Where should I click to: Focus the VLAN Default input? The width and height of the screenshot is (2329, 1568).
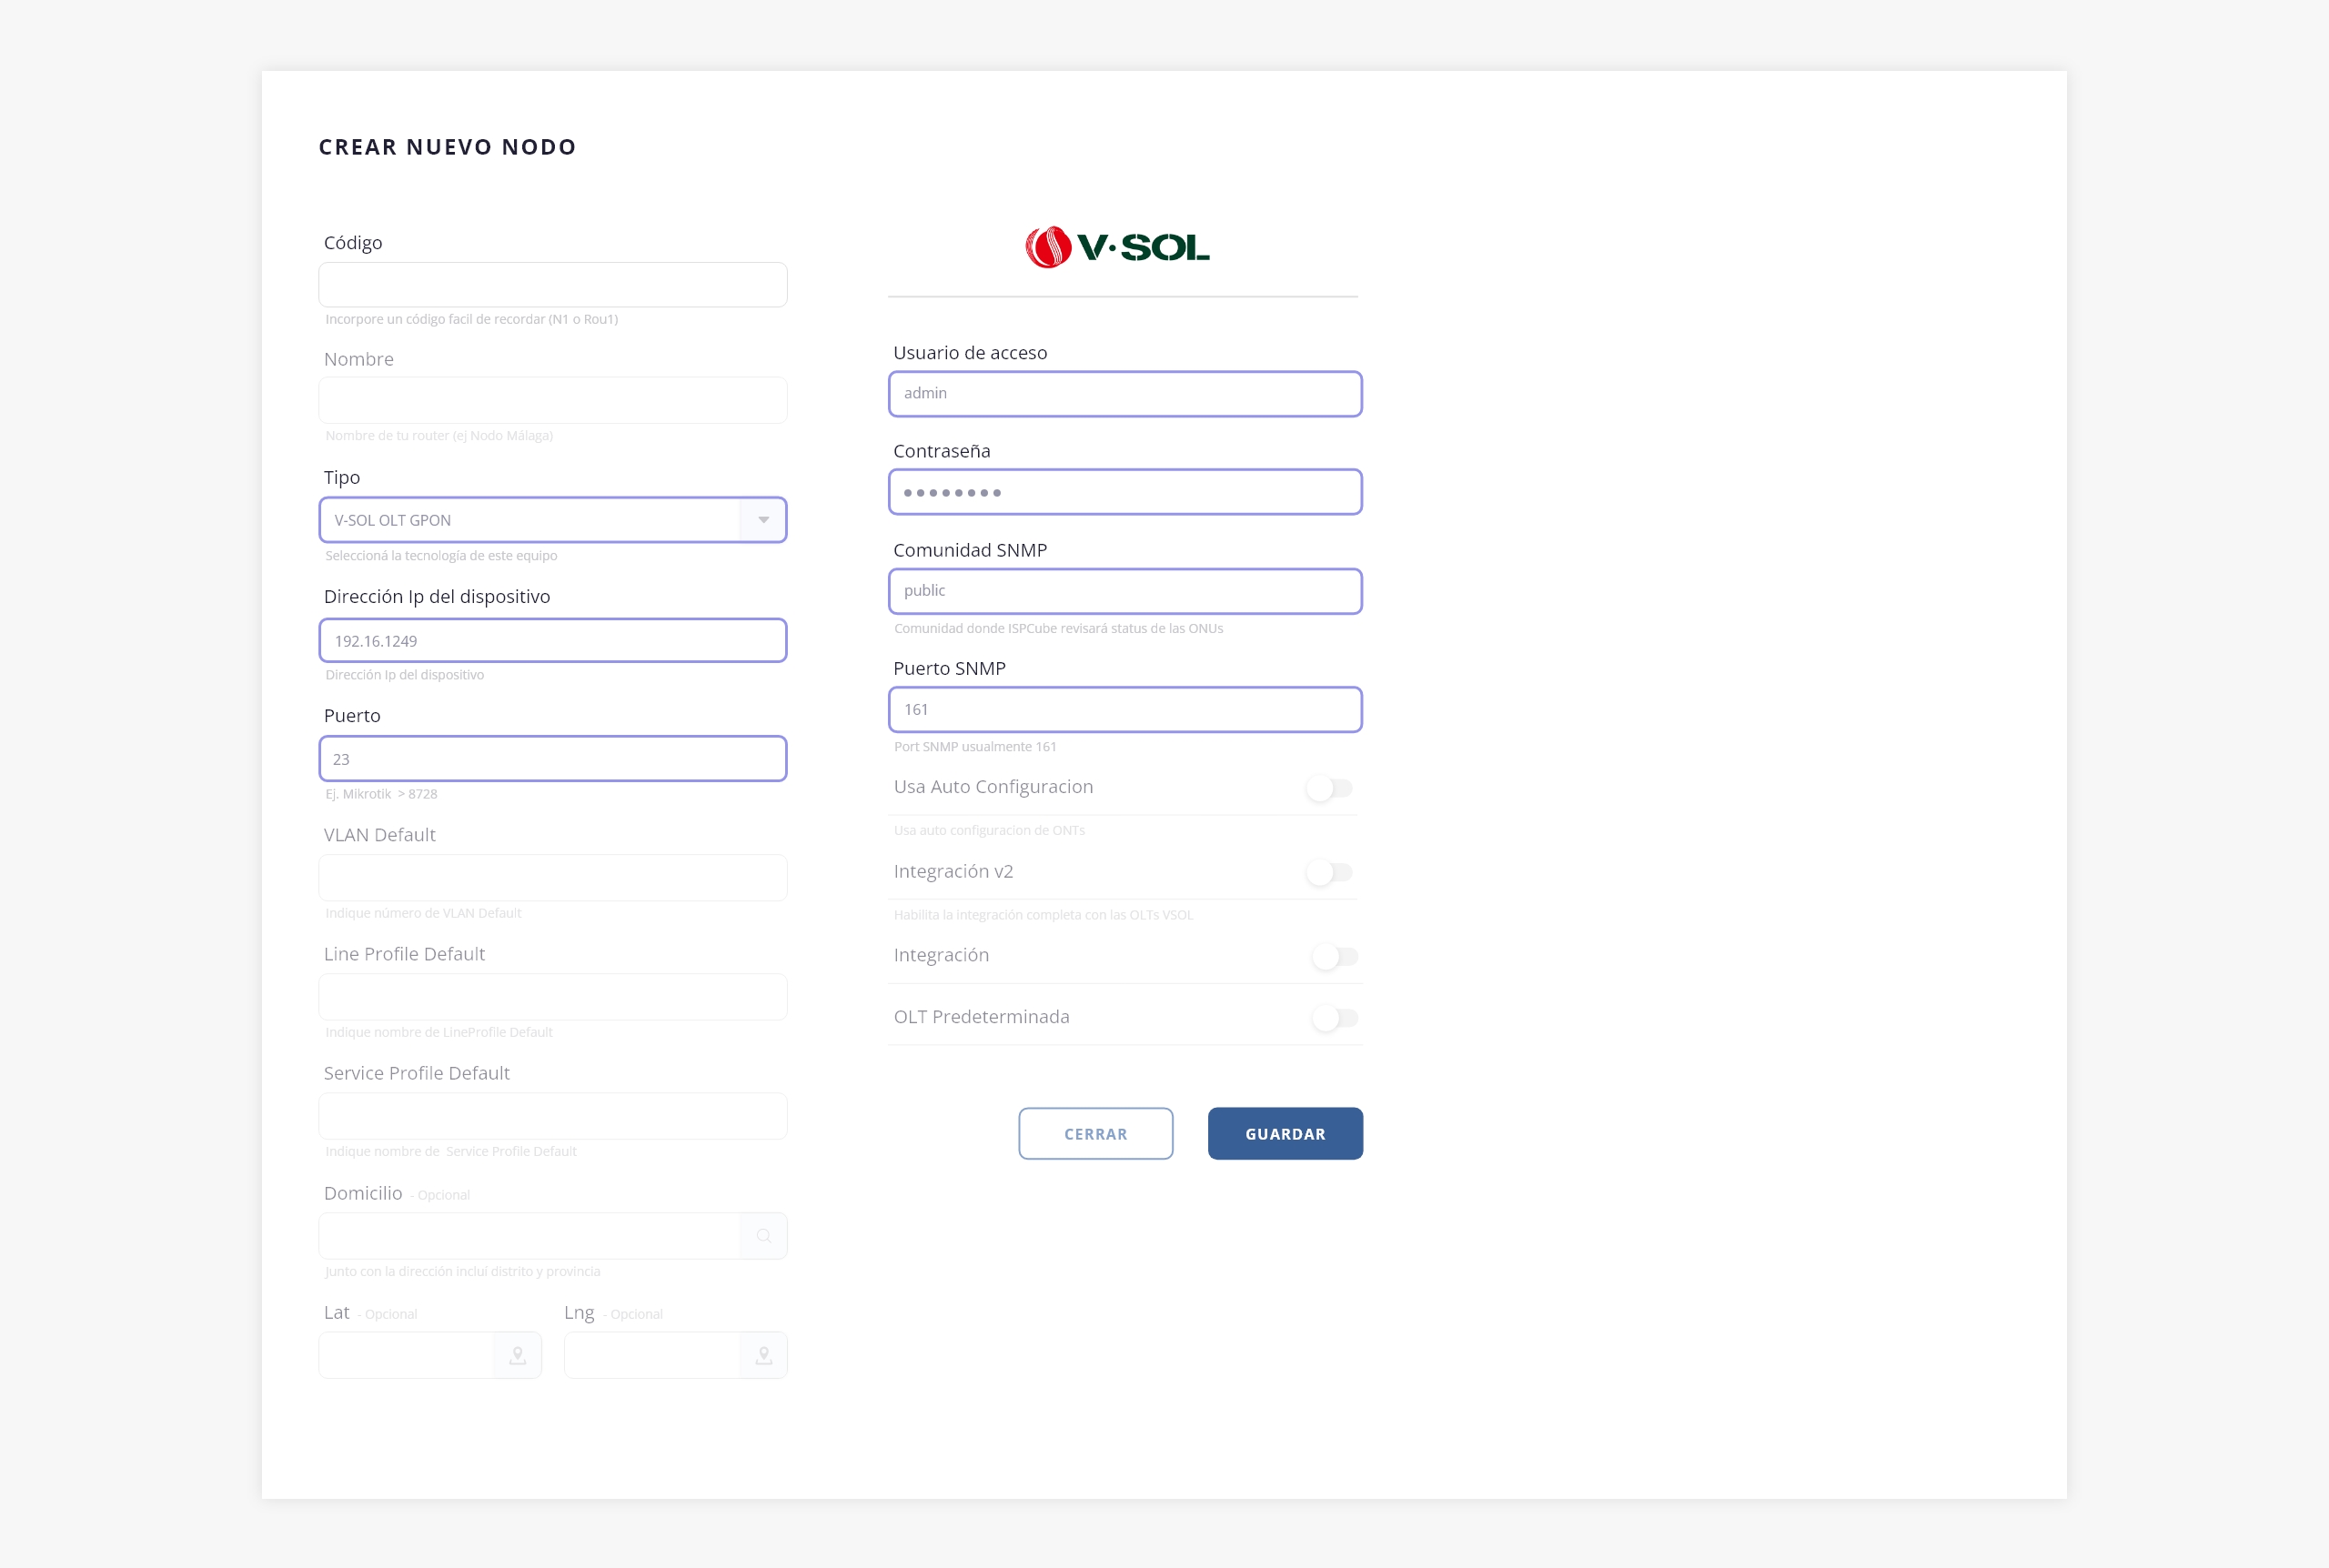pos(552,878)
